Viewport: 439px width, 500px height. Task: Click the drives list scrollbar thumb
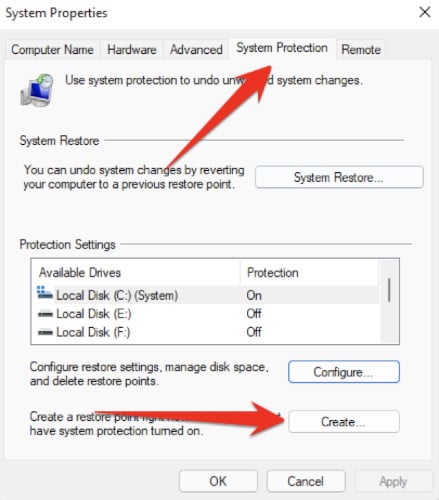point(389,290)
